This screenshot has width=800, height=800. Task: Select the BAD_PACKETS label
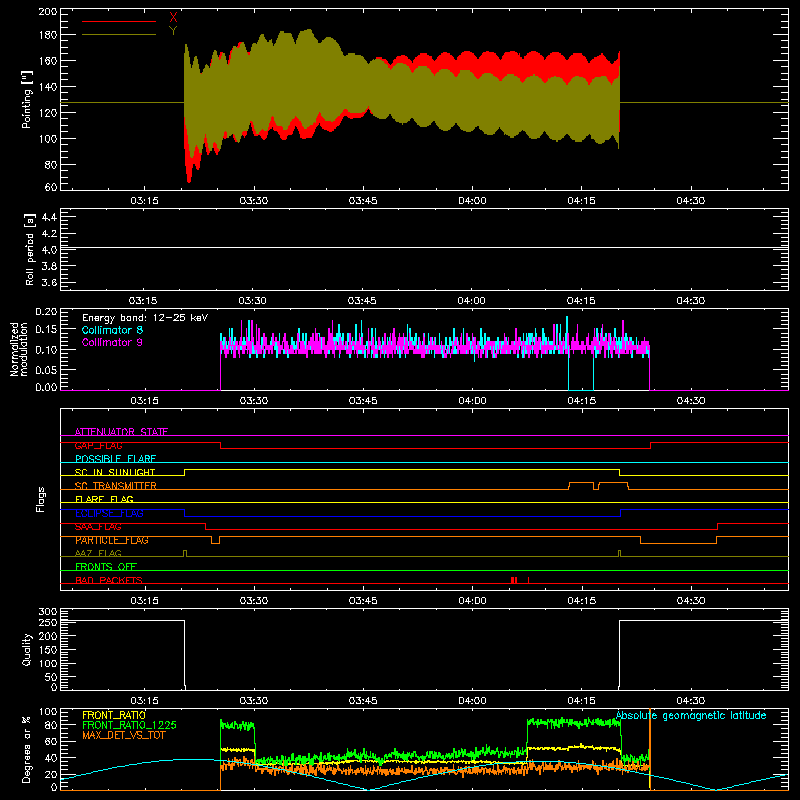point(109,580)
